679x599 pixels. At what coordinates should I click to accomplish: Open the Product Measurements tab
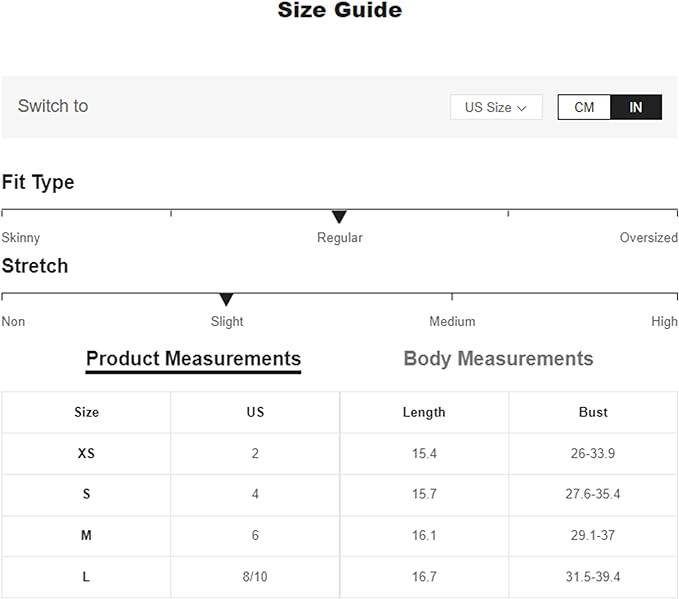click(193, 359)
